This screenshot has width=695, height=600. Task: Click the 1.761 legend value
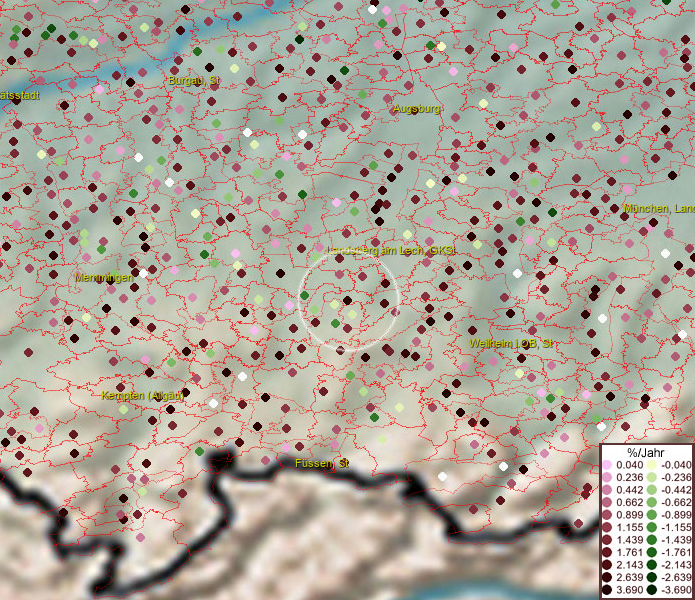629,553
